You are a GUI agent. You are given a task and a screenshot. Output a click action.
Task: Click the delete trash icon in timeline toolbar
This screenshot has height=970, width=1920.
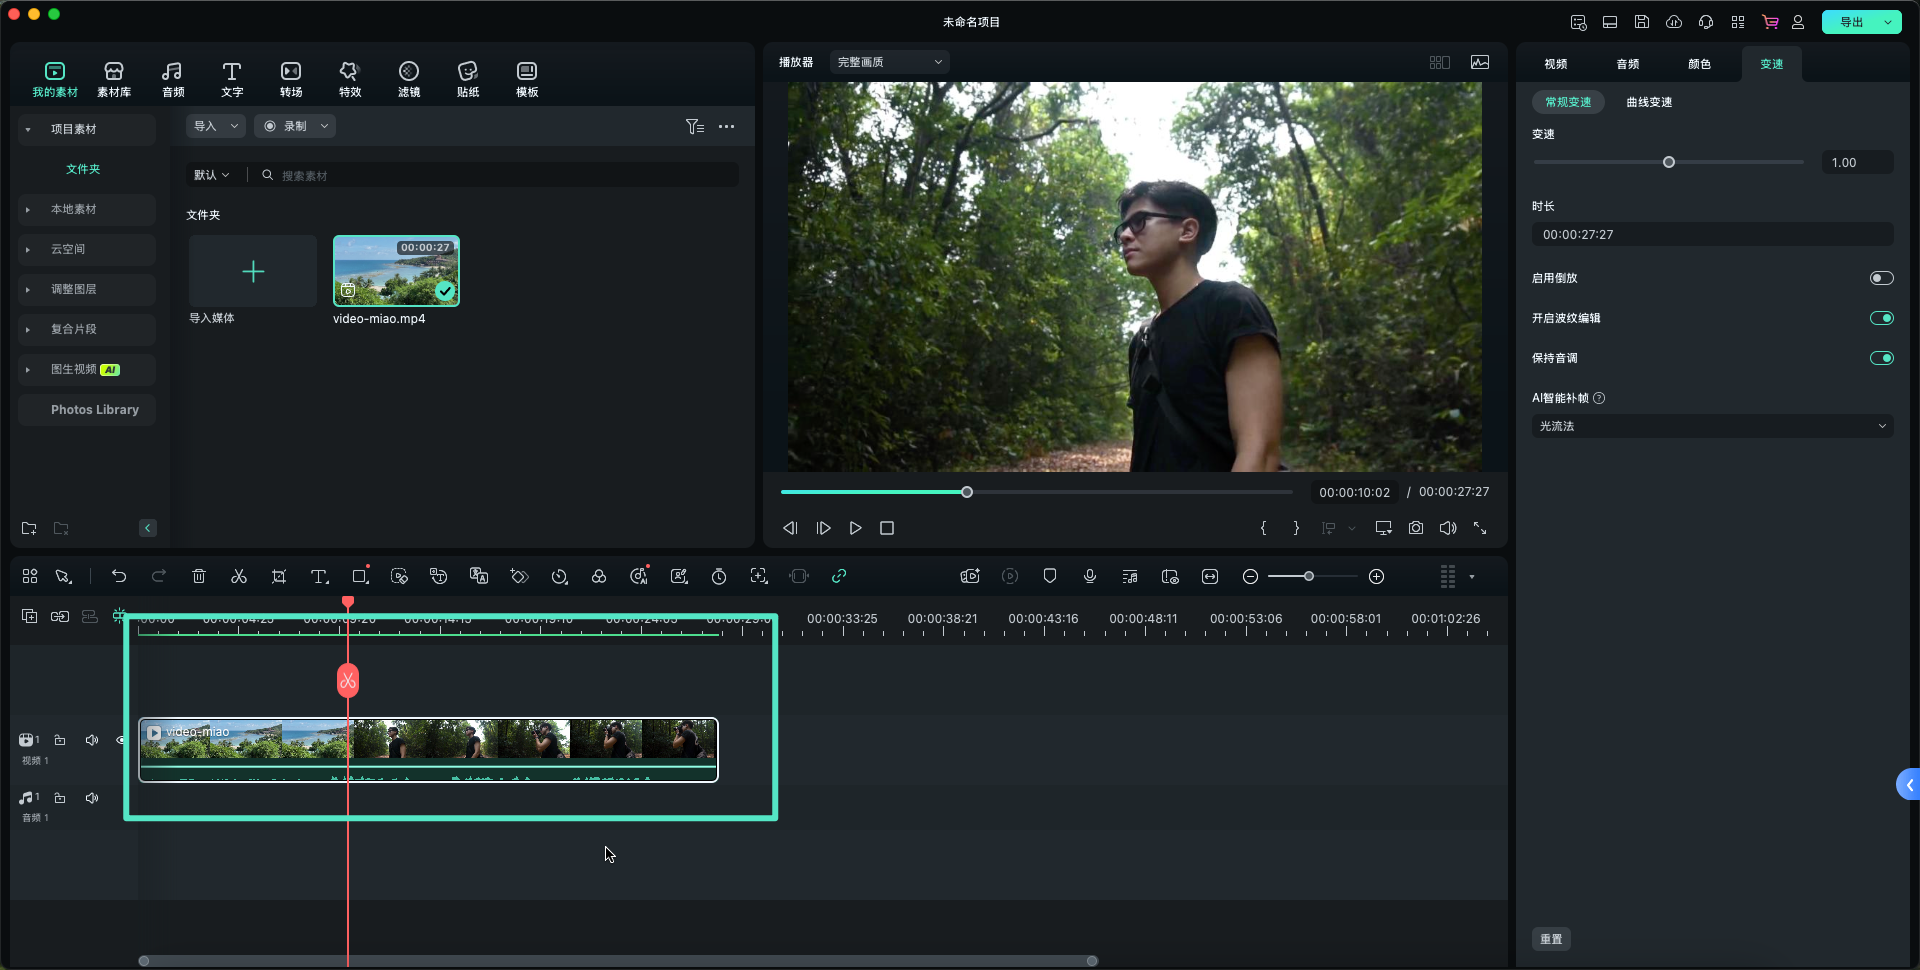click(199, 577)
